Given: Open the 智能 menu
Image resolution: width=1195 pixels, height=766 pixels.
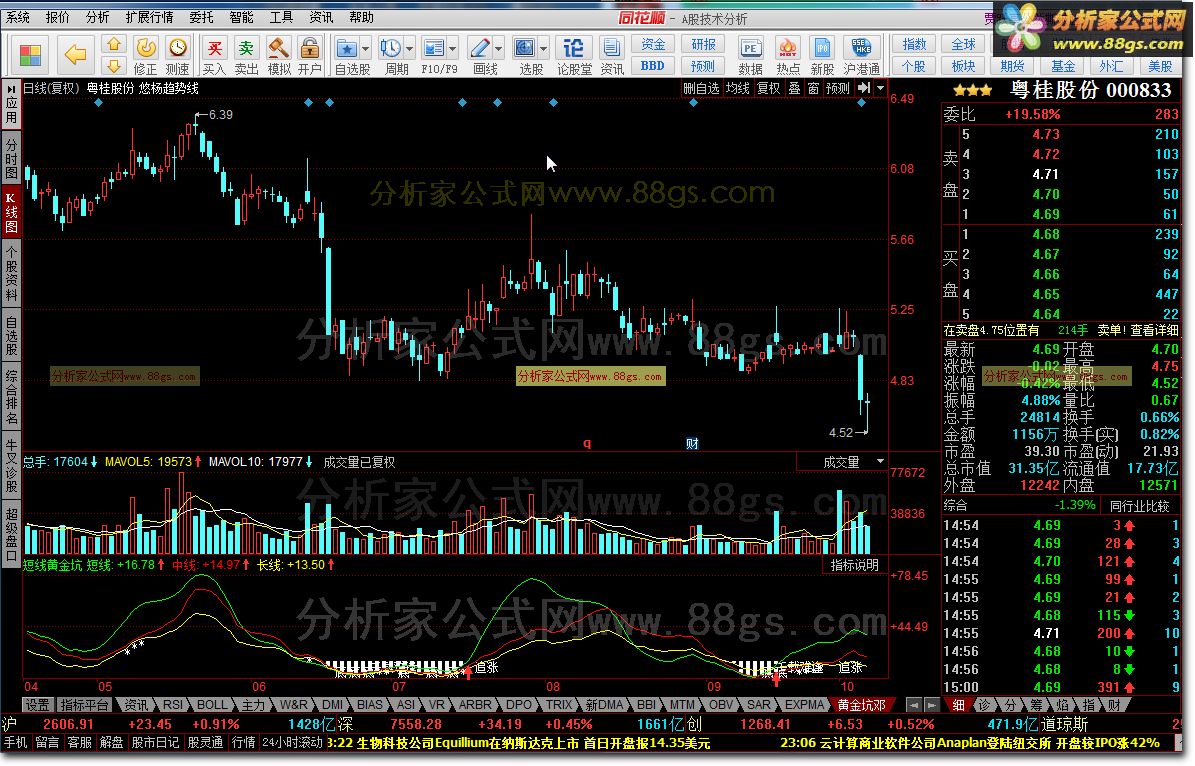Looking at the screenshot, I should [x=242, y=17].
